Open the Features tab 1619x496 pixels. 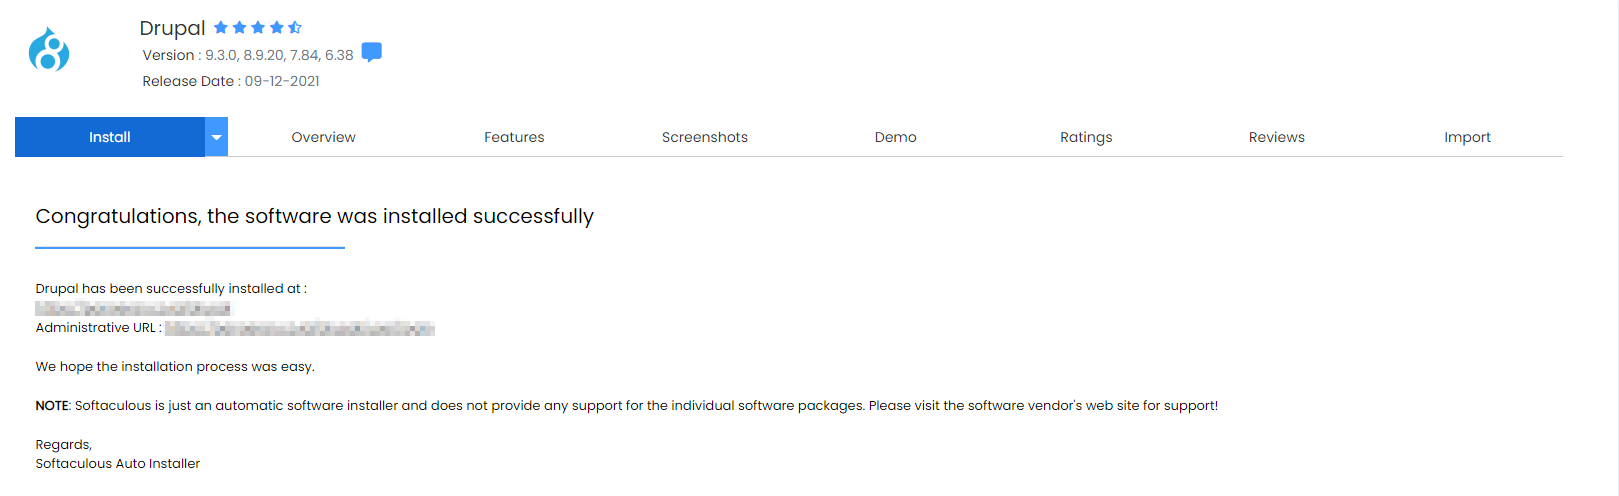(514, 137)
